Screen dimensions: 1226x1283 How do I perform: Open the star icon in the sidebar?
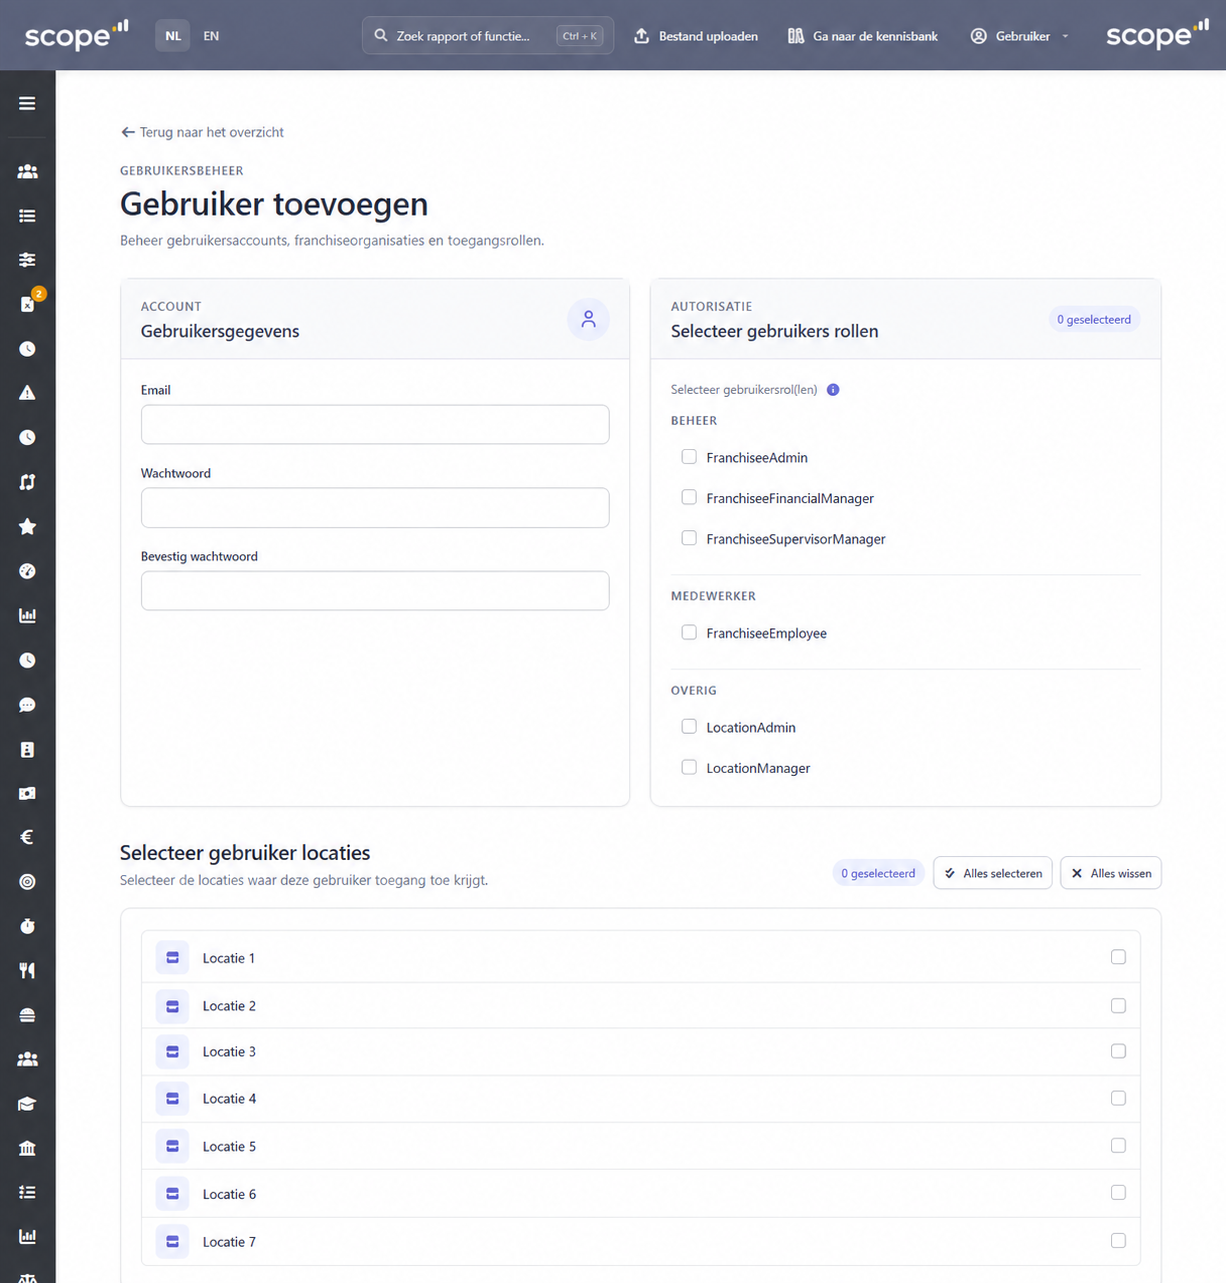pyautogui.click(x=27, y=526)
